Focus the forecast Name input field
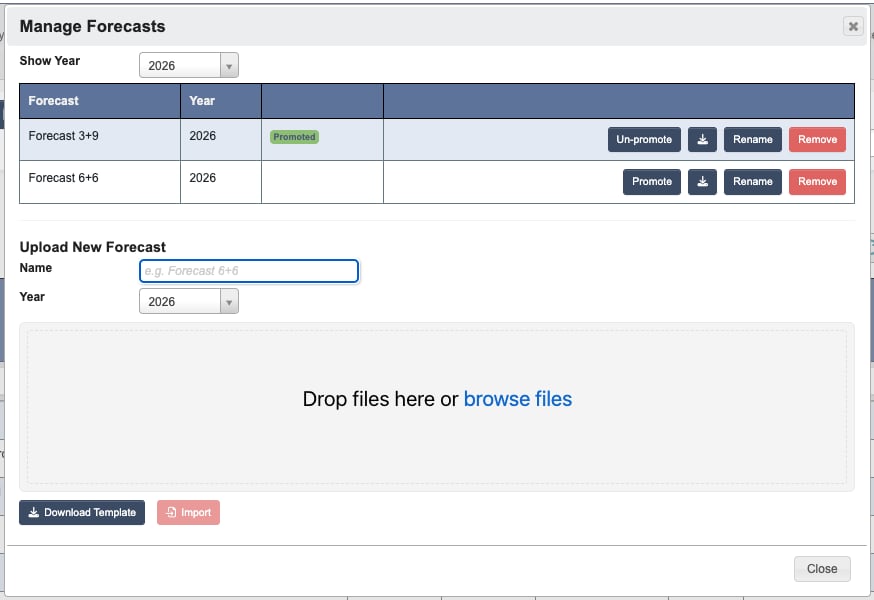874x600 pixels. 249,271
